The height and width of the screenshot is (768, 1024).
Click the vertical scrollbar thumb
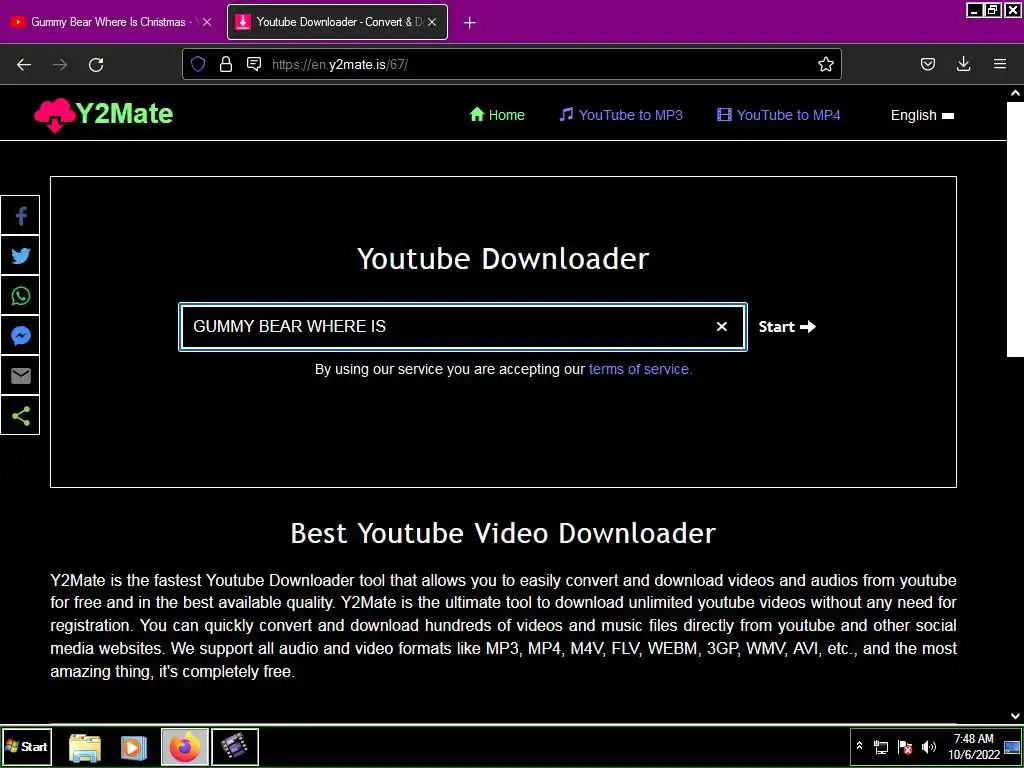coord(1016,229)
